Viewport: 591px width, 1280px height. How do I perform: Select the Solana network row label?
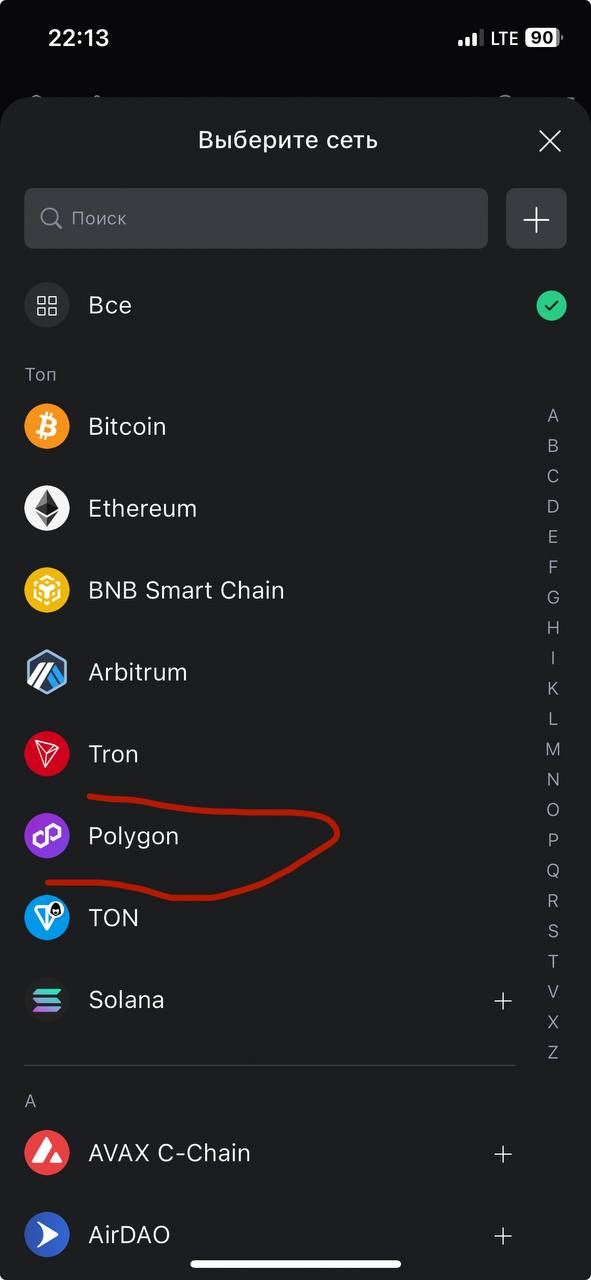pyautogui.click(x=126, y=1000)
